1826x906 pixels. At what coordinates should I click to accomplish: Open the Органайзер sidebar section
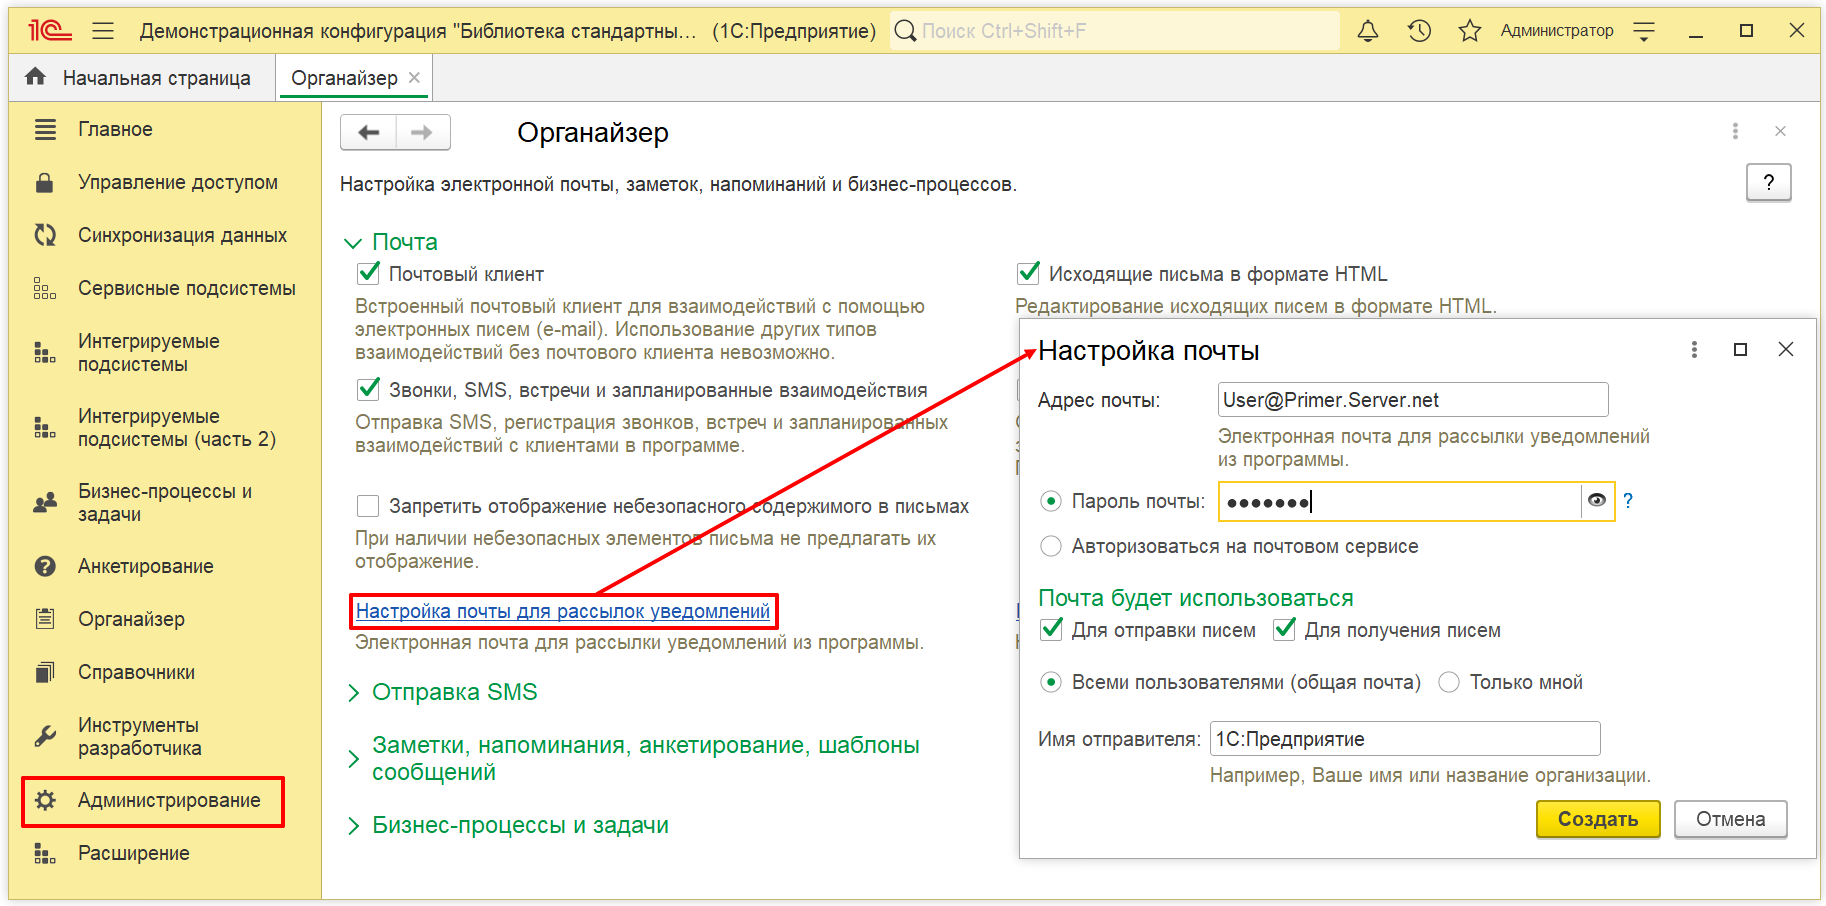(165, 619)
